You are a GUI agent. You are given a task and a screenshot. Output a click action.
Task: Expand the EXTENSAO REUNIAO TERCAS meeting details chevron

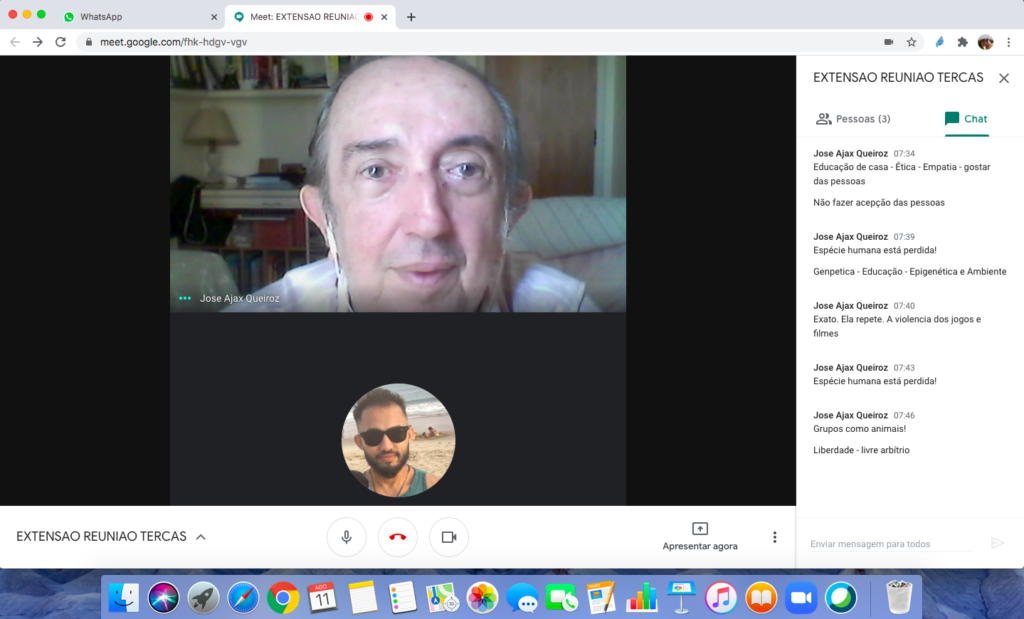[201, 537]
